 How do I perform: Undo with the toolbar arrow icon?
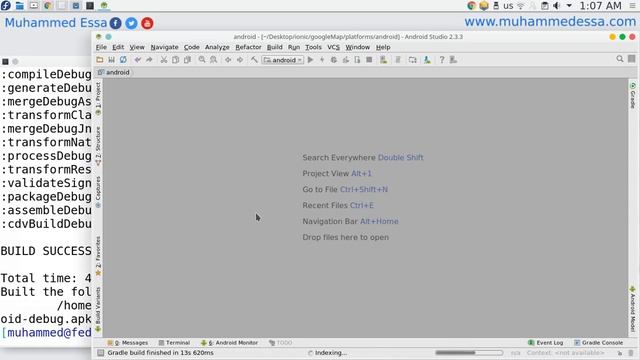(x=138, y=60)
